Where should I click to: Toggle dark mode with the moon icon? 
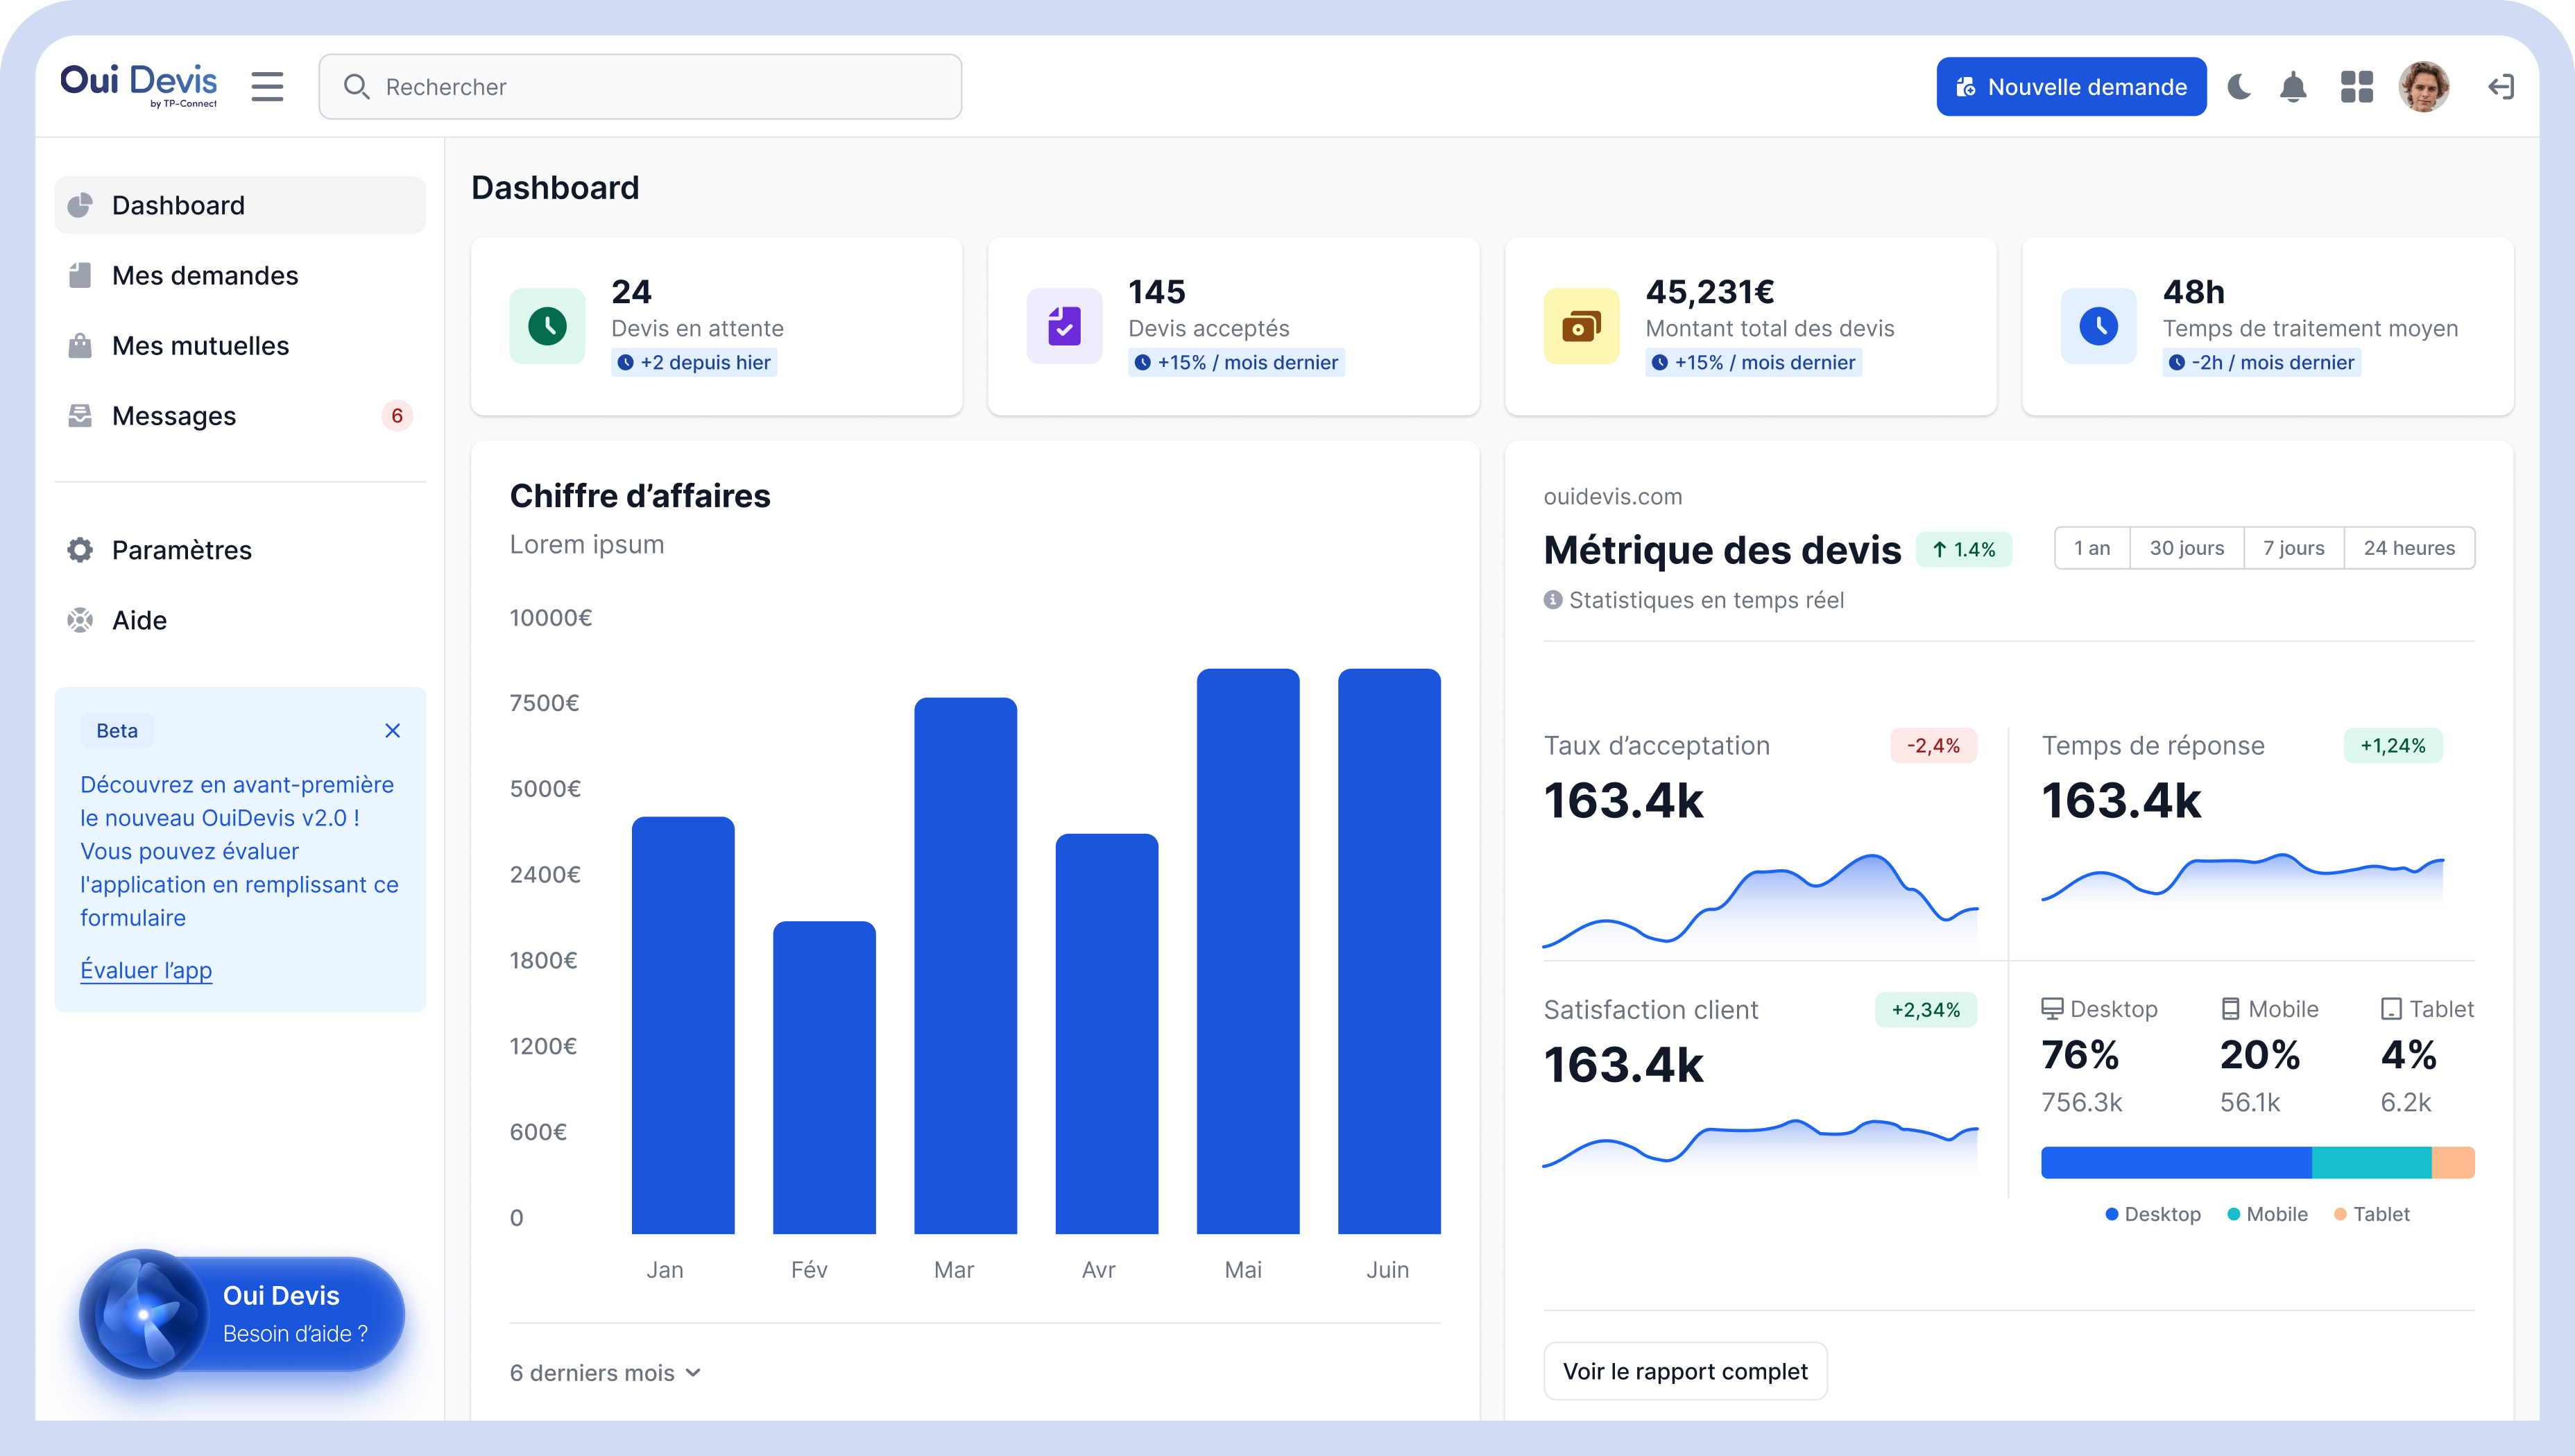pyautogui.click(x=2239, y=87)
